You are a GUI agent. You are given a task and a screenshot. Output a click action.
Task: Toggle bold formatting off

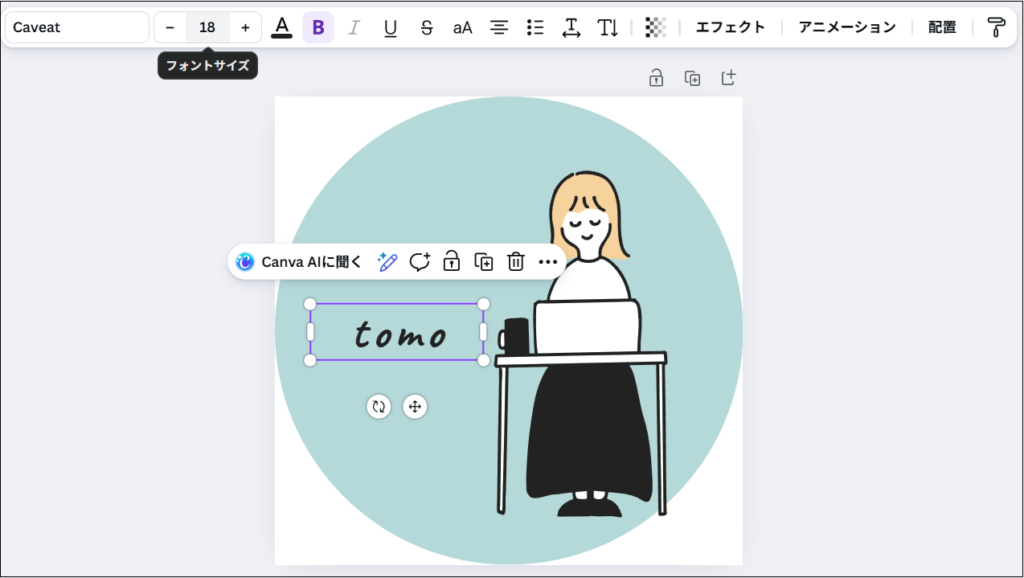tap(318, 27)
